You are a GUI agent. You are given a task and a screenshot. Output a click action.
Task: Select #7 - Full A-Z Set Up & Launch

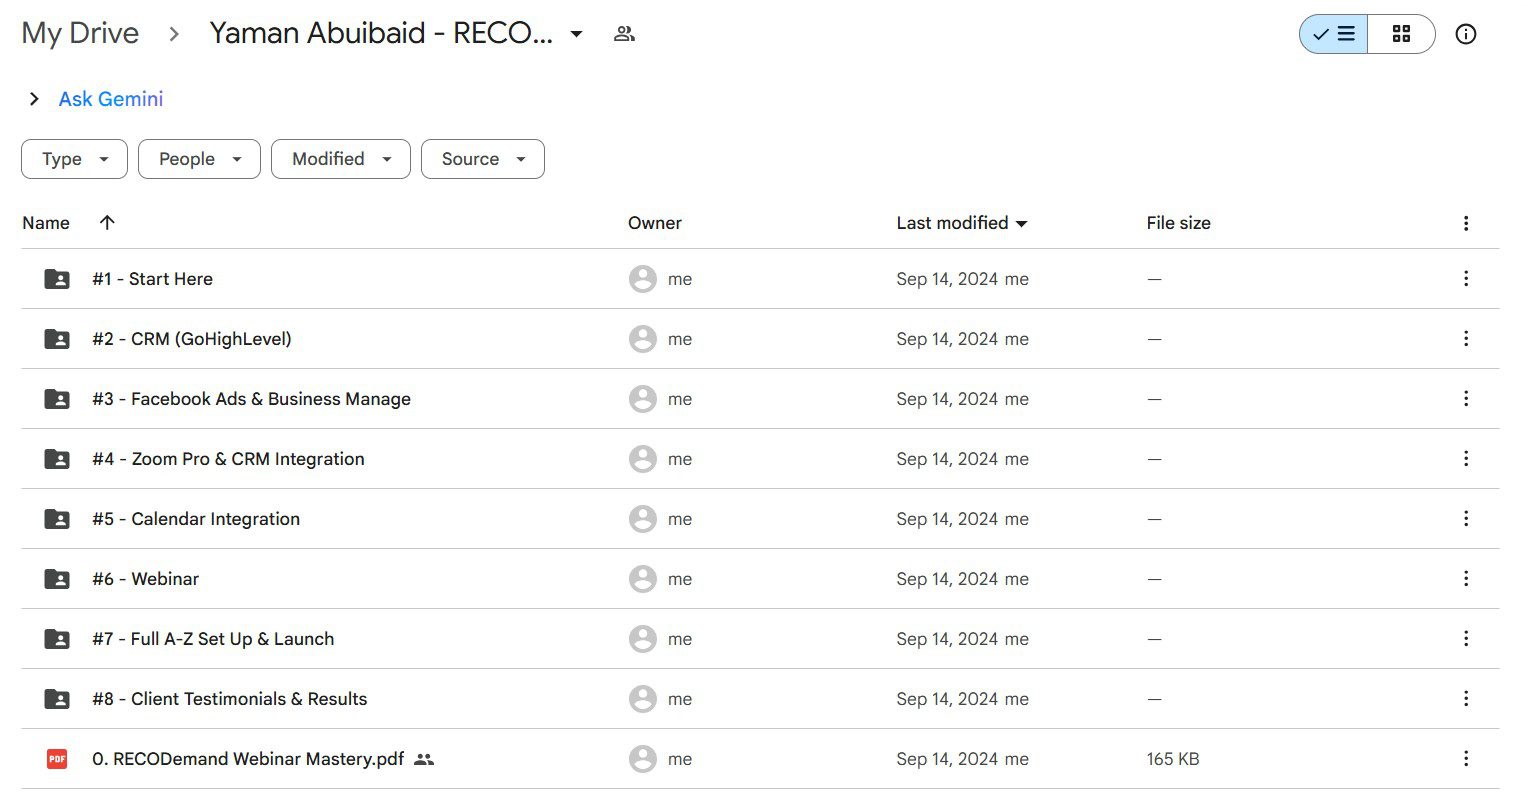click(x=213, y=639)
